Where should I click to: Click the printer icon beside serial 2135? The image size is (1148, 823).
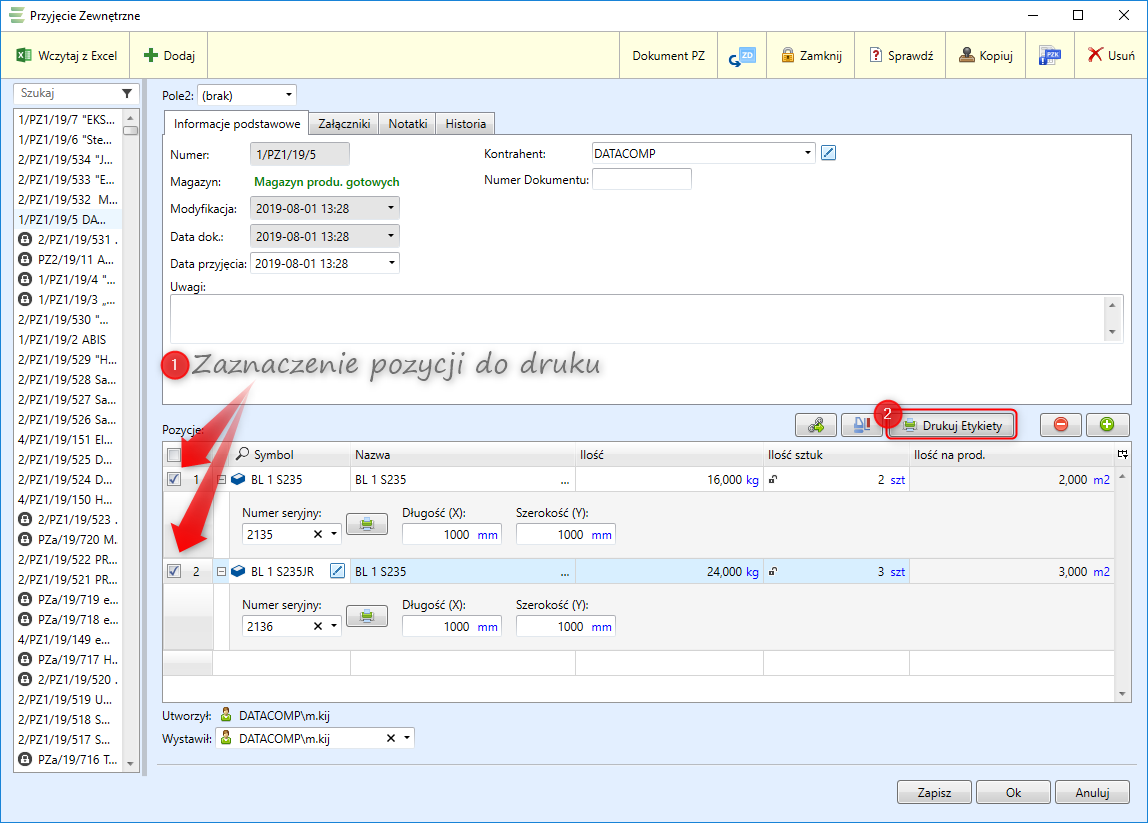367,523
